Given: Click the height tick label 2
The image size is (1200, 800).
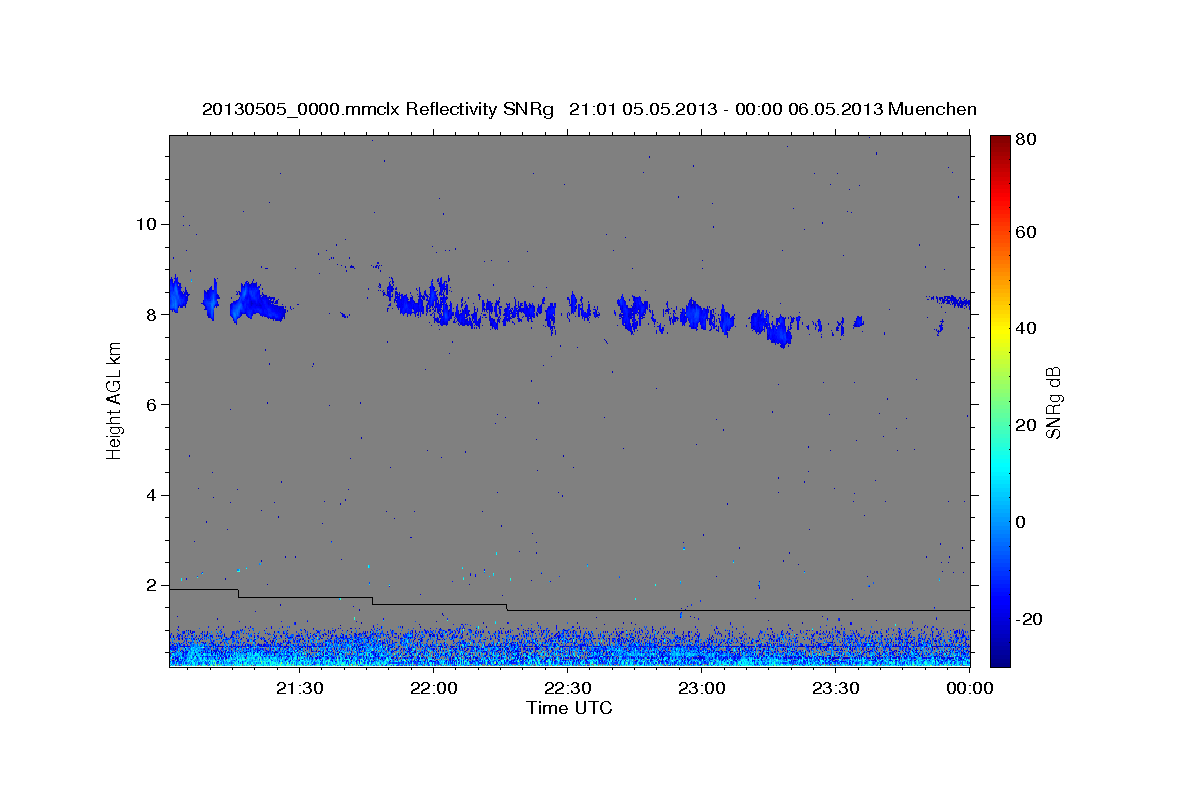Looking at the screenshot, I should click(x=152, y=585).
